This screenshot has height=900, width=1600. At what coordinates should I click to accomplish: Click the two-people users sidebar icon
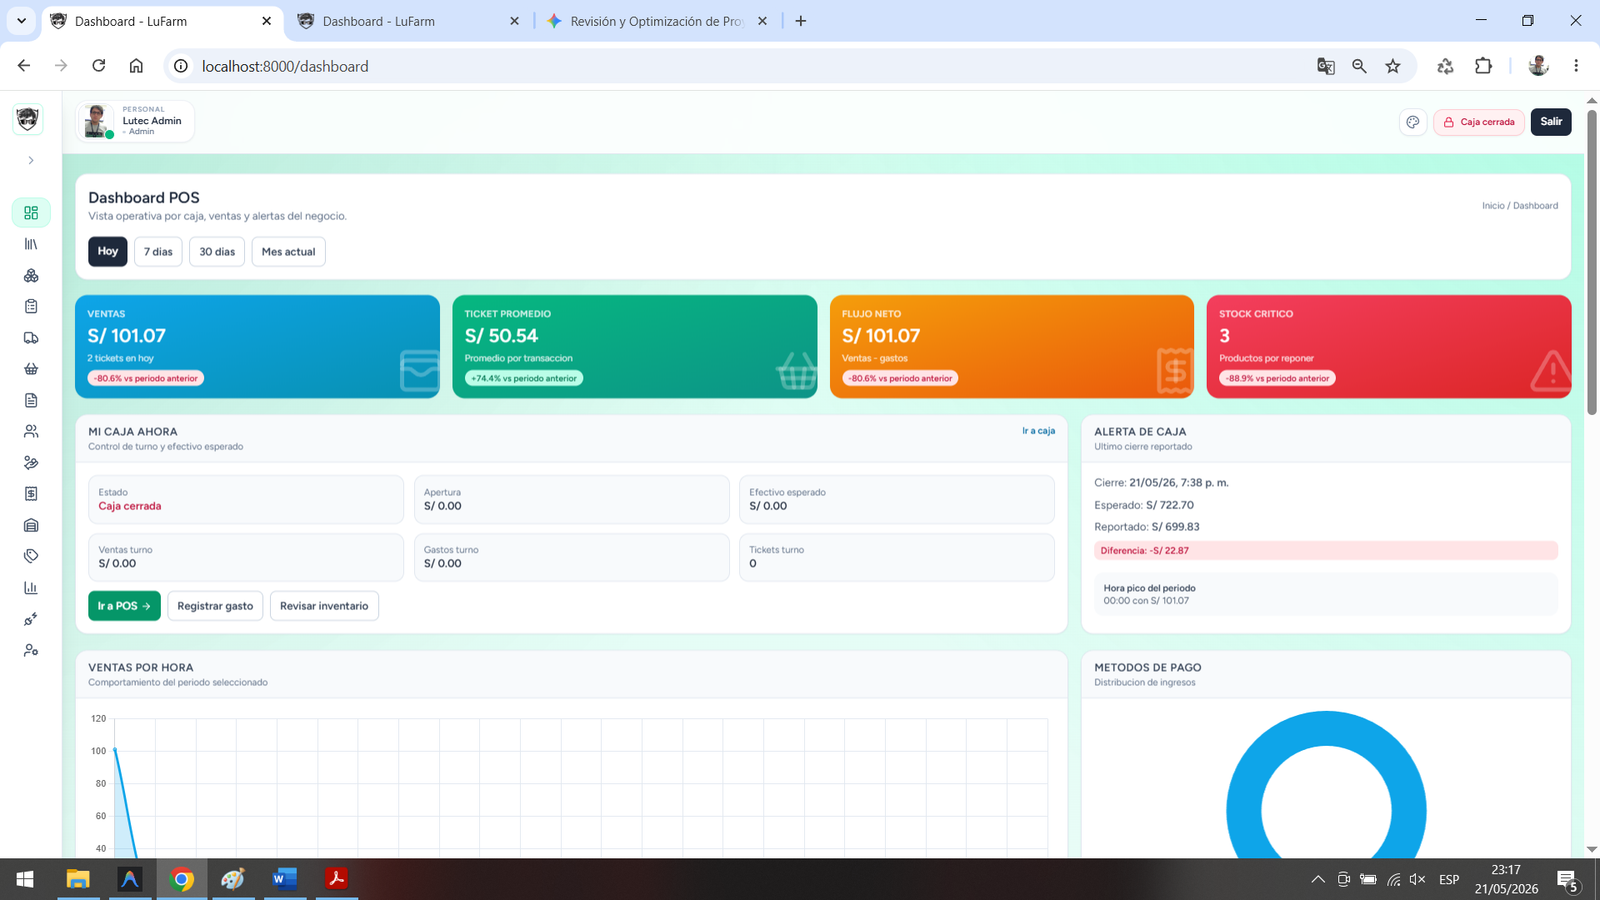tap(31, 431)
